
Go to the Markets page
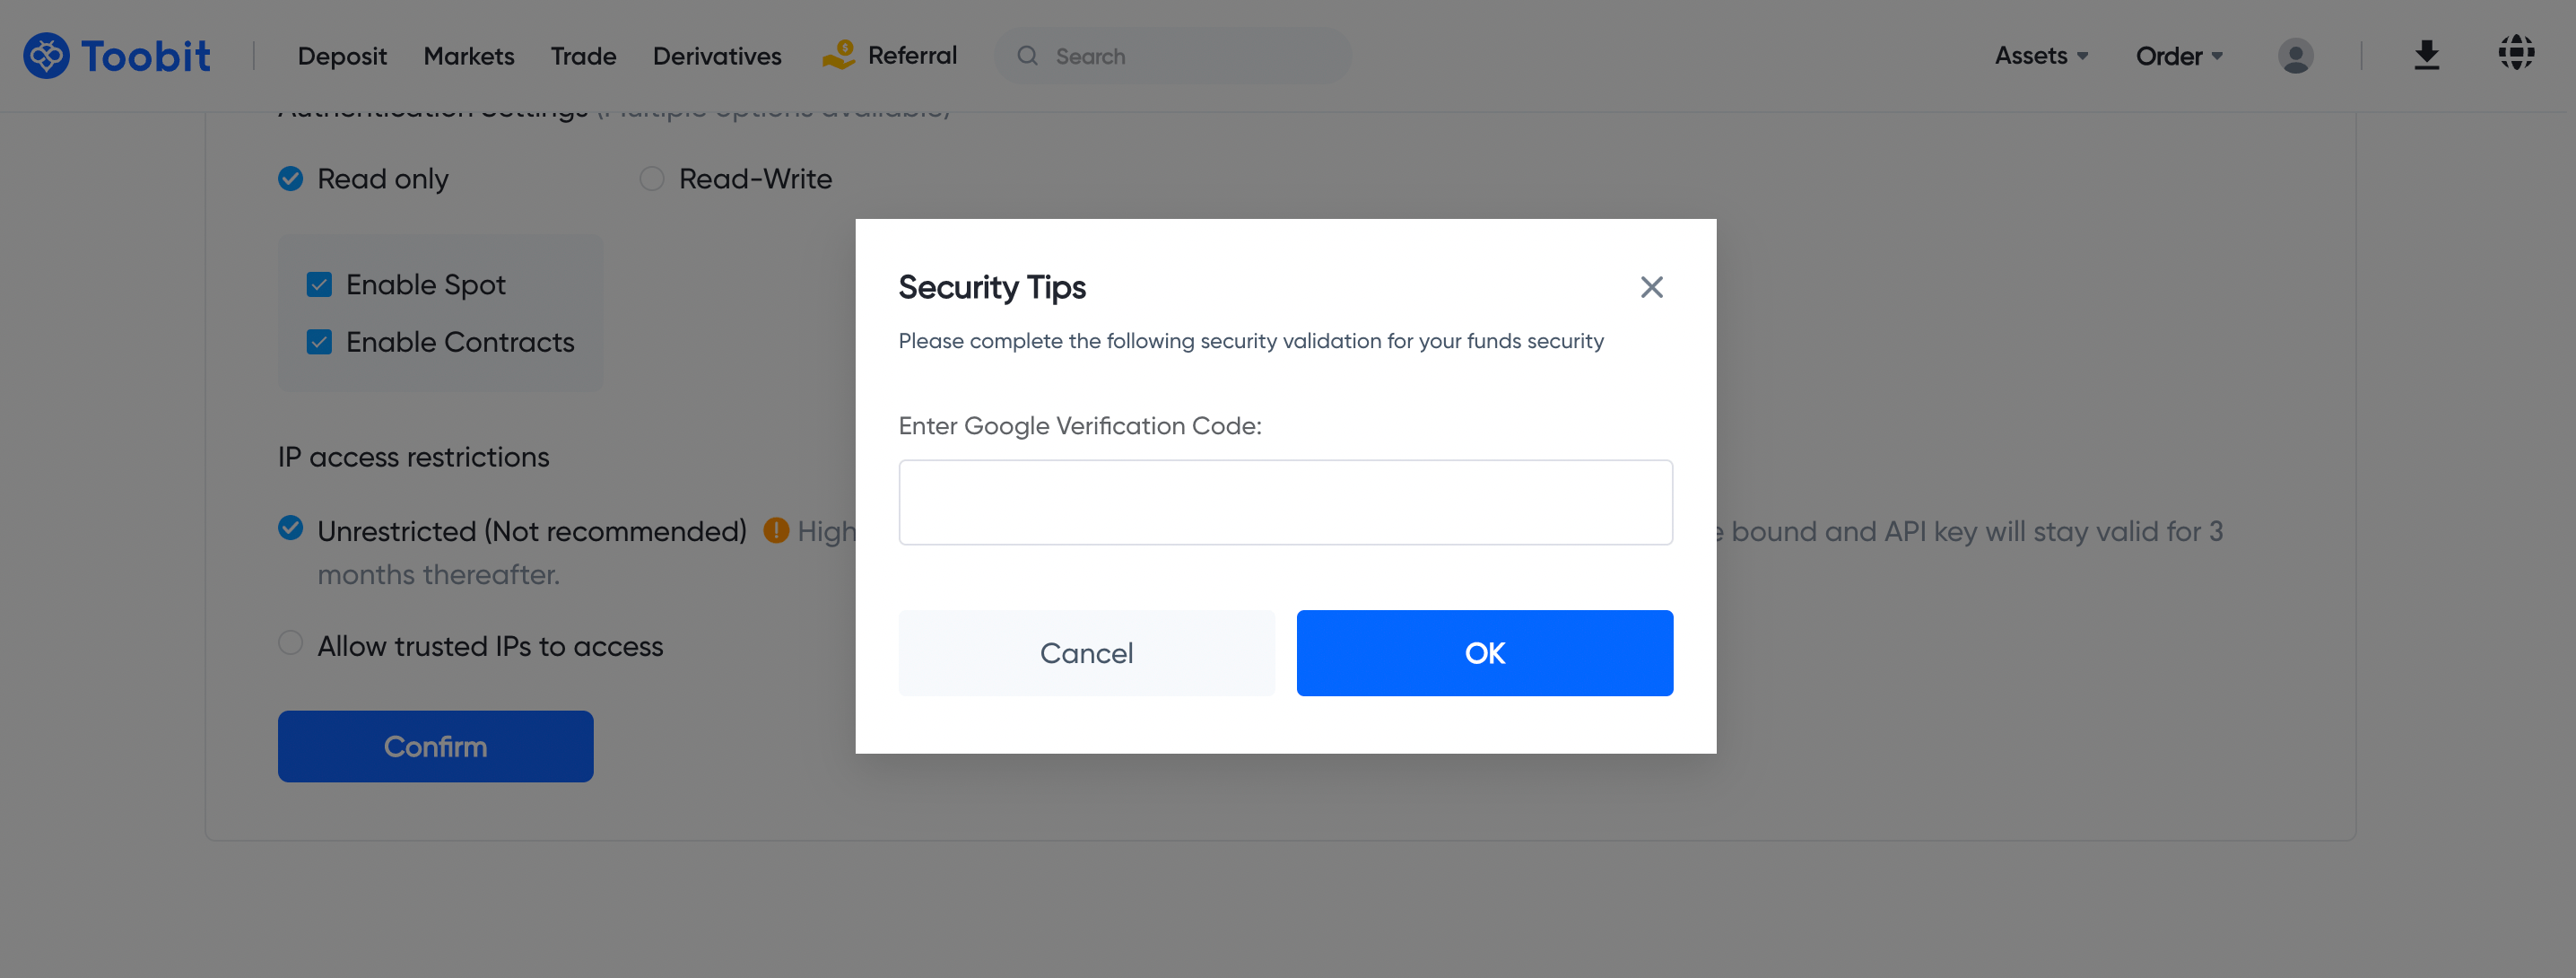[468, 56]
